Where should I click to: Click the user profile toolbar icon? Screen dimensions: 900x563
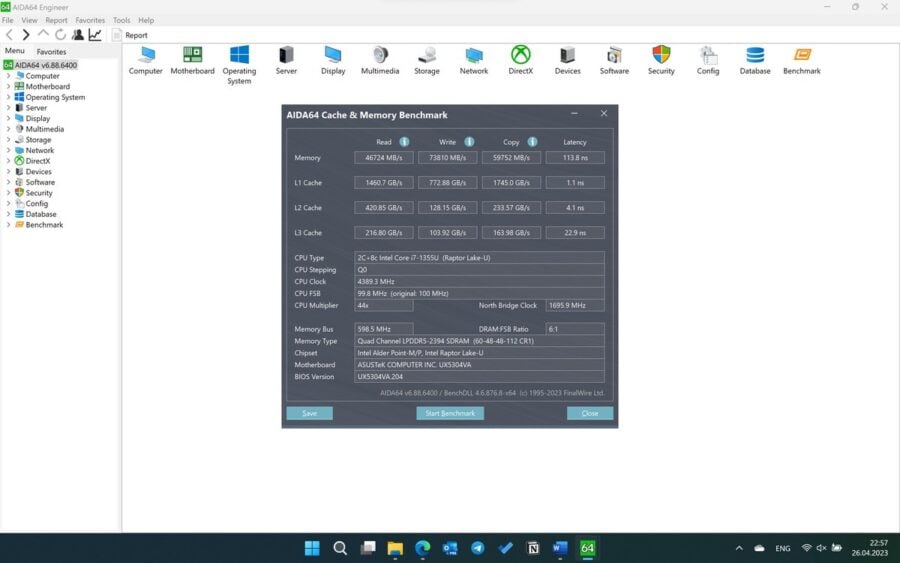[x=78, y=35]
